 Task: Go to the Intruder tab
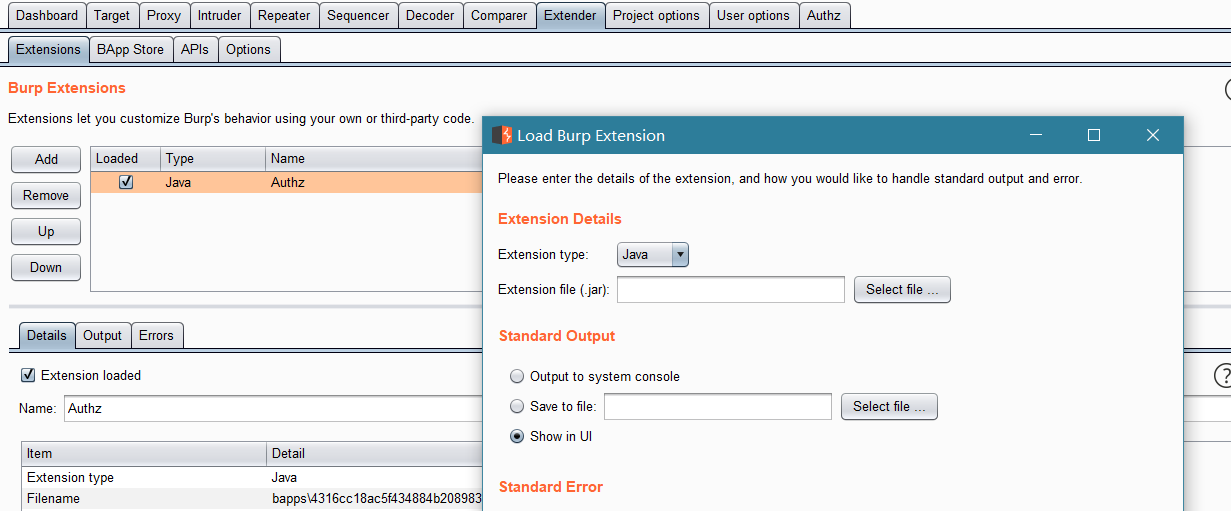click(219, 15)
